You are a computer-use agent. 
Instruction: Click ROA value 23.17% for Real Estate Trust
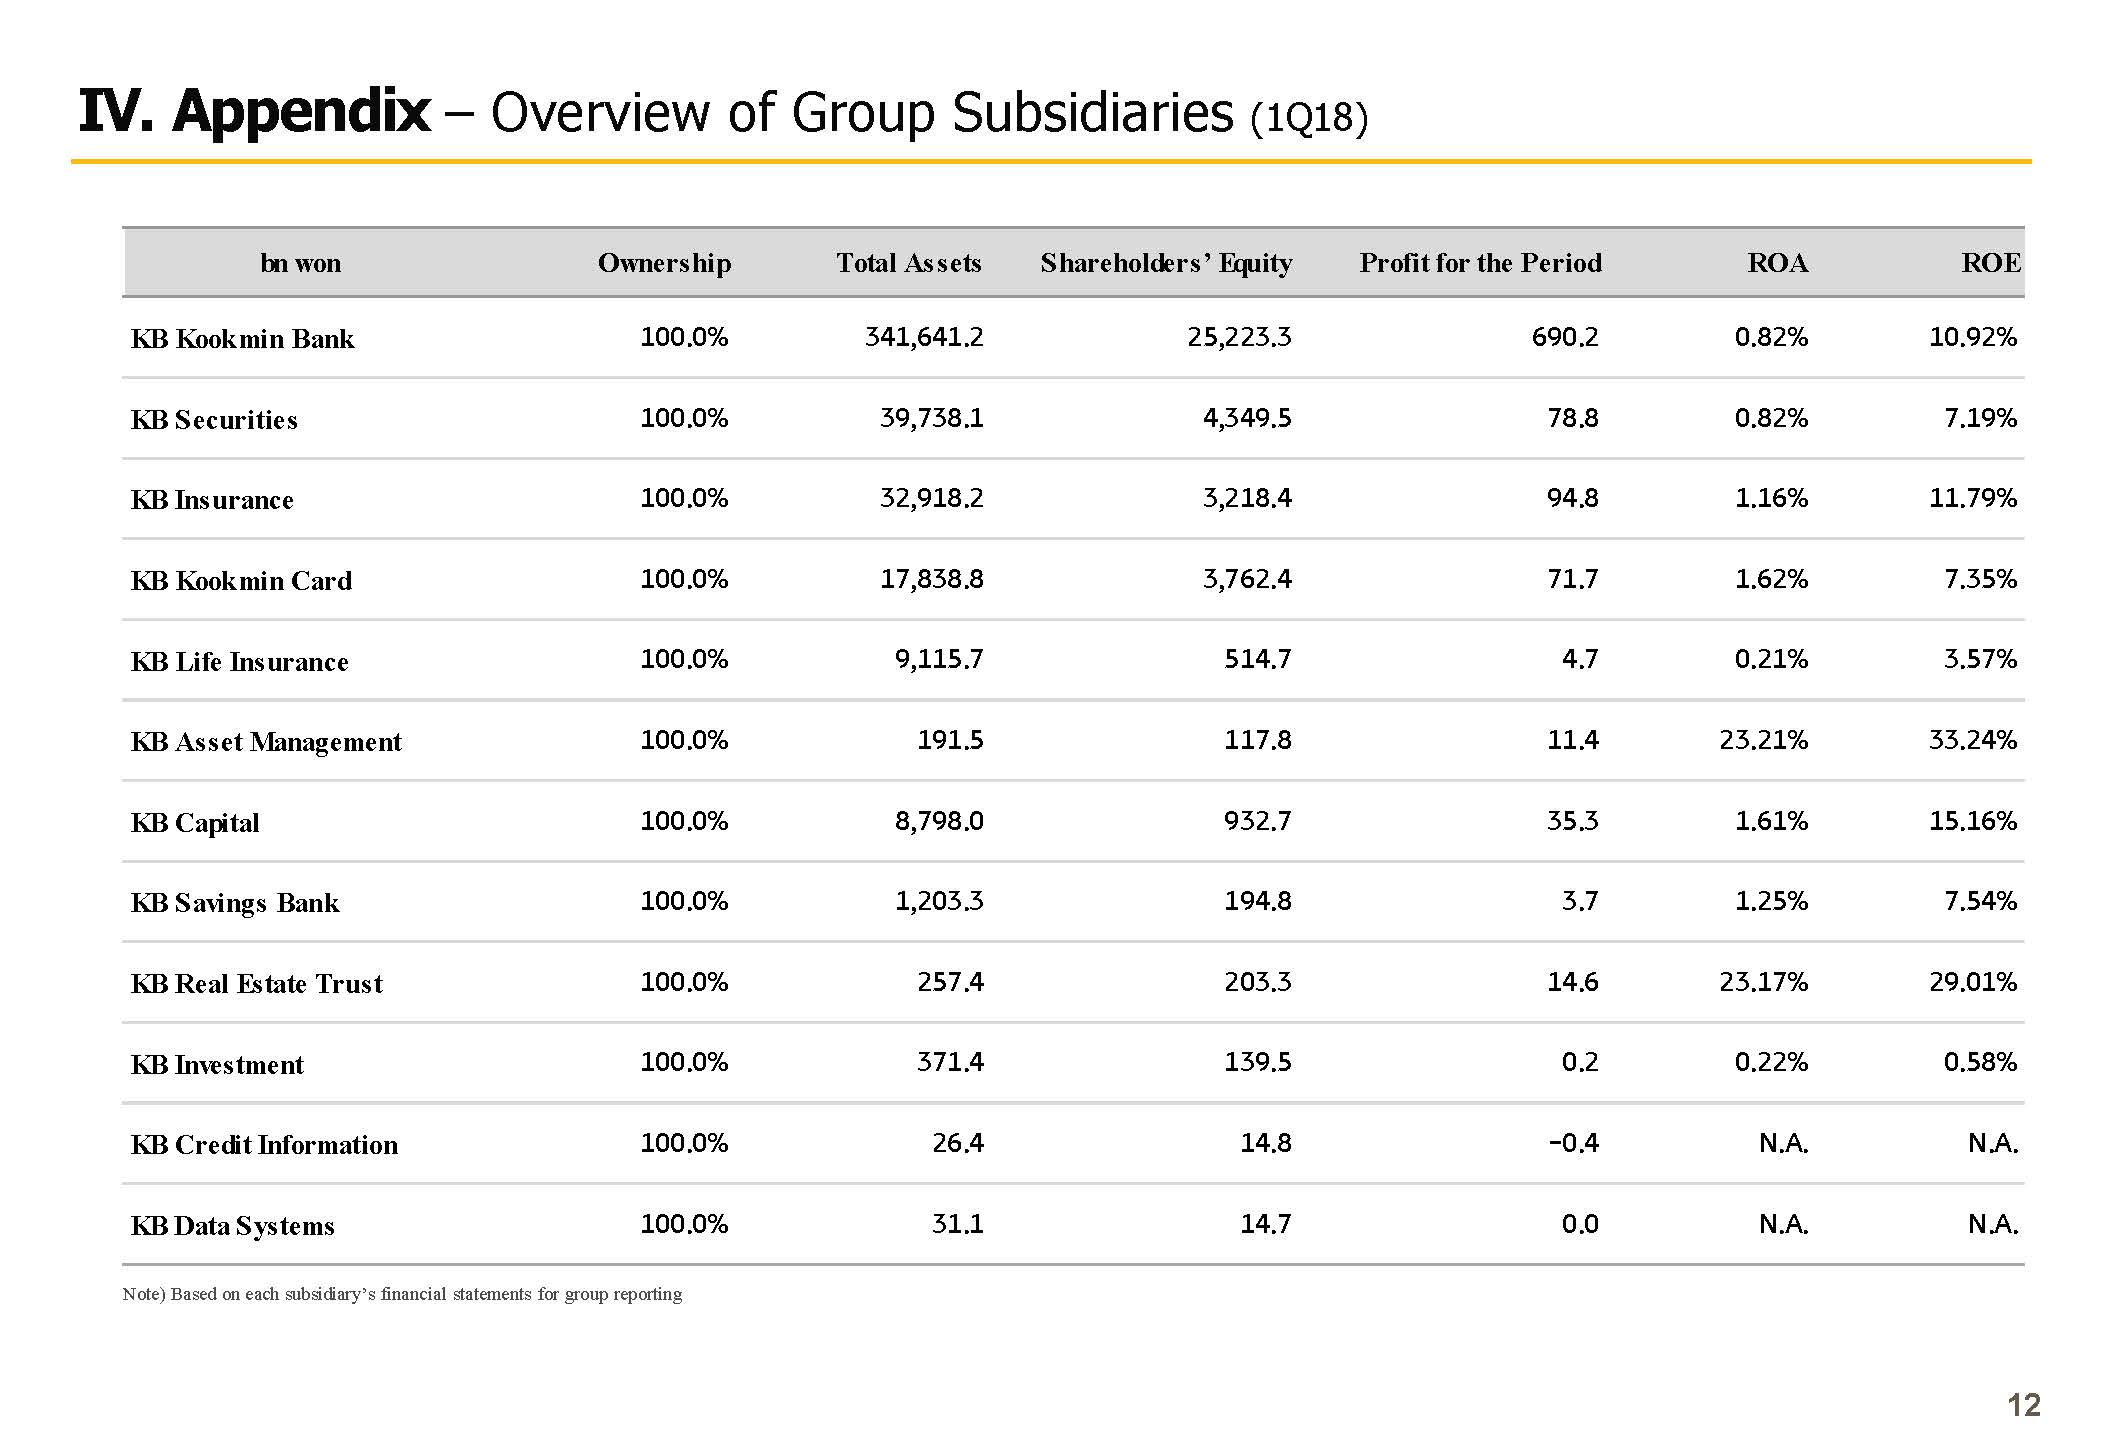[1764, 982]
